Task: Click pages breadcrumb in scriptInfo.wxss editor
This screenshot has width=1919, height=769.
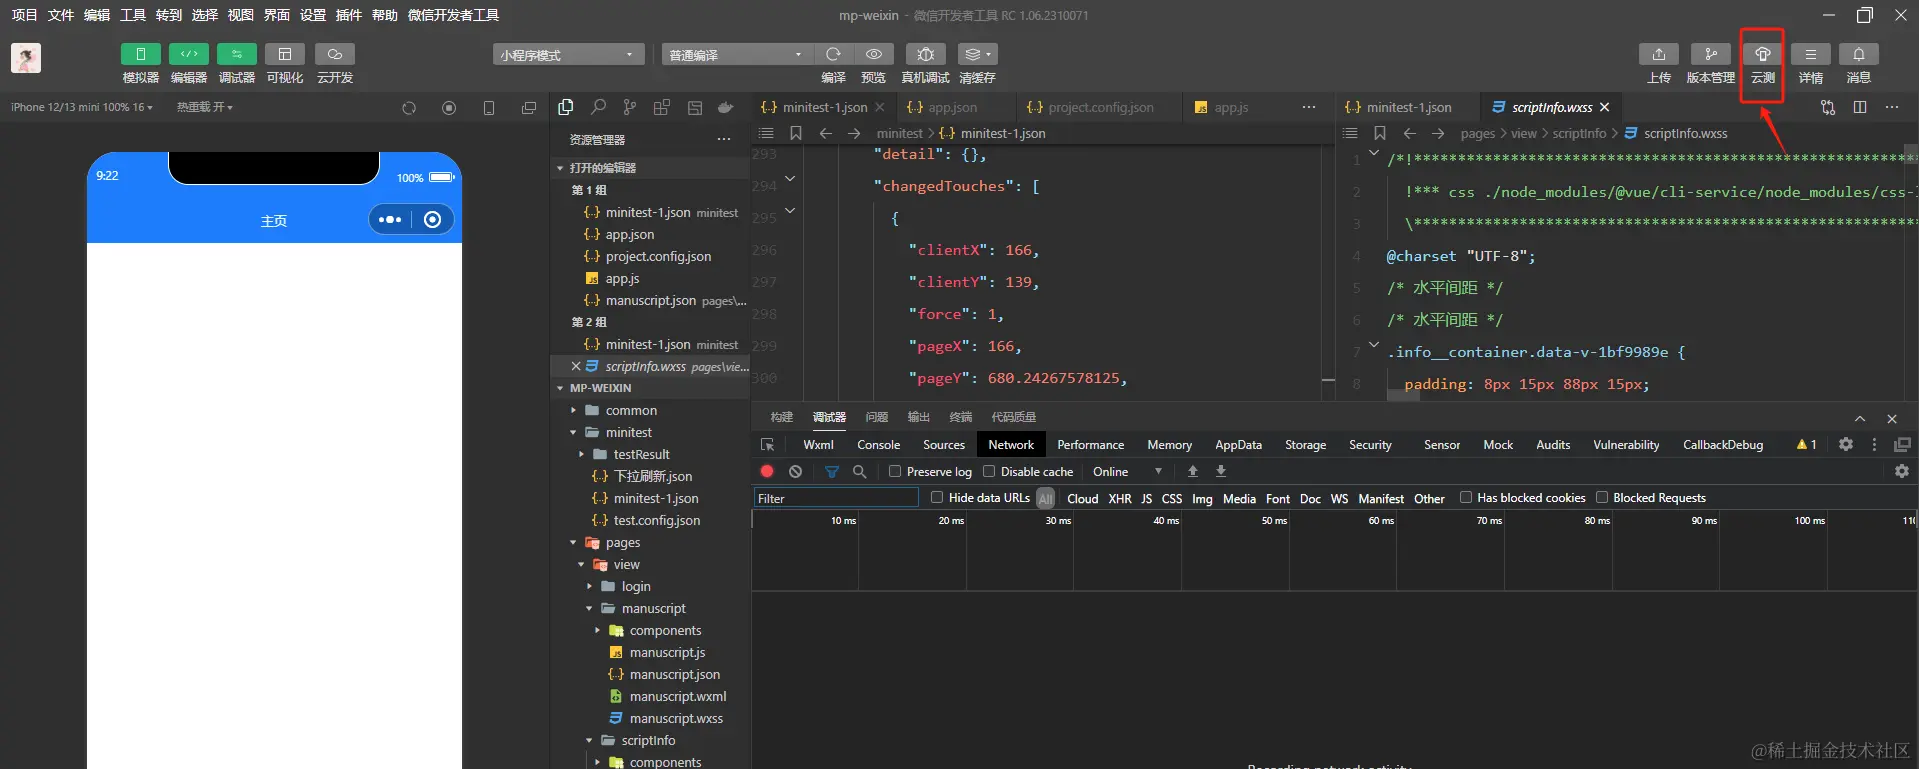Action: pos(1477,133)
